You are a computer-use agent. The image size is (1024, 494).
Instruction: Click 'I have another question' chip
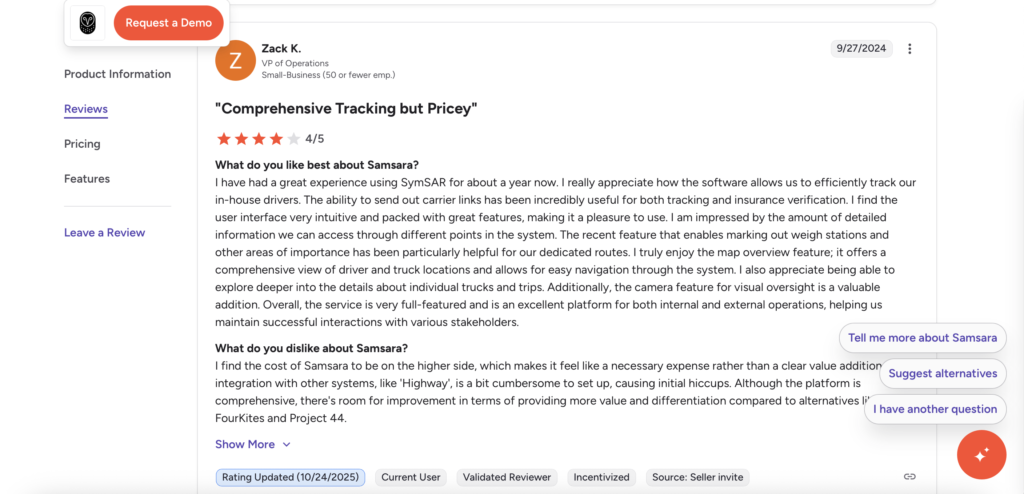pyautogui.click(x=934, y=409)
